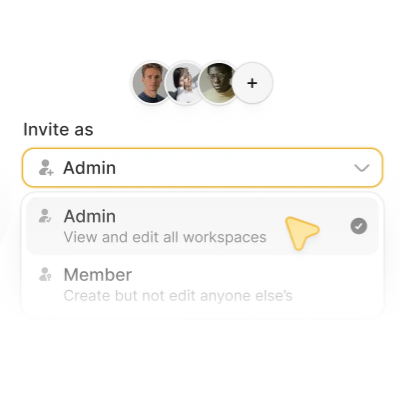Choose the Admin role option
Image resolution: width=400 pixels, height=410 pixels.
coord(202,226)
